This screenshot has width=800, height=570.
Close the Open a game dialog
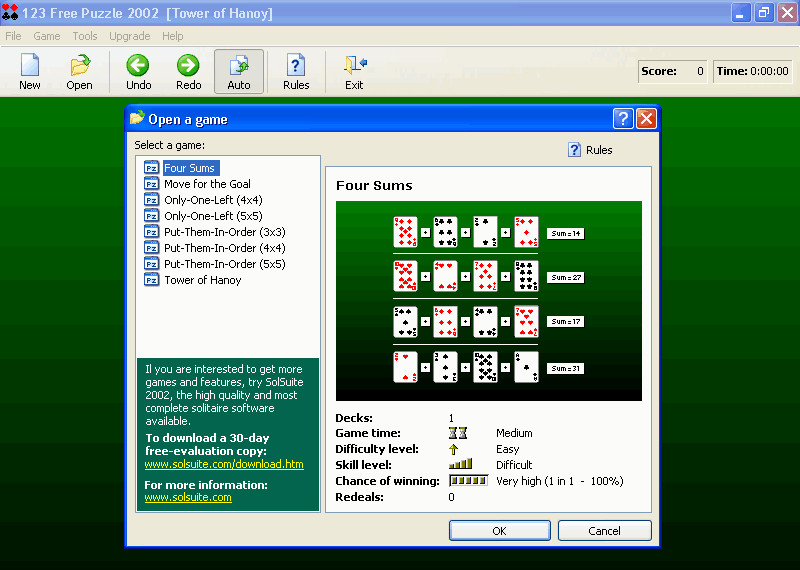tap(646, 119)
